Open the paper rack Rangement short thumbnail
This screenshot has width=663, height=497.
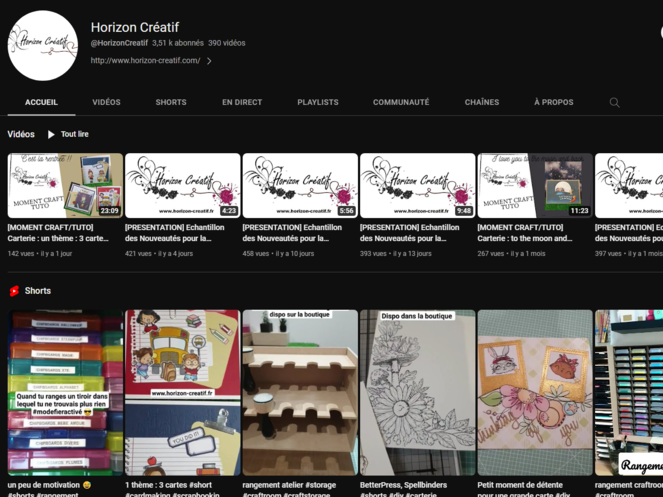coord(629,393)
